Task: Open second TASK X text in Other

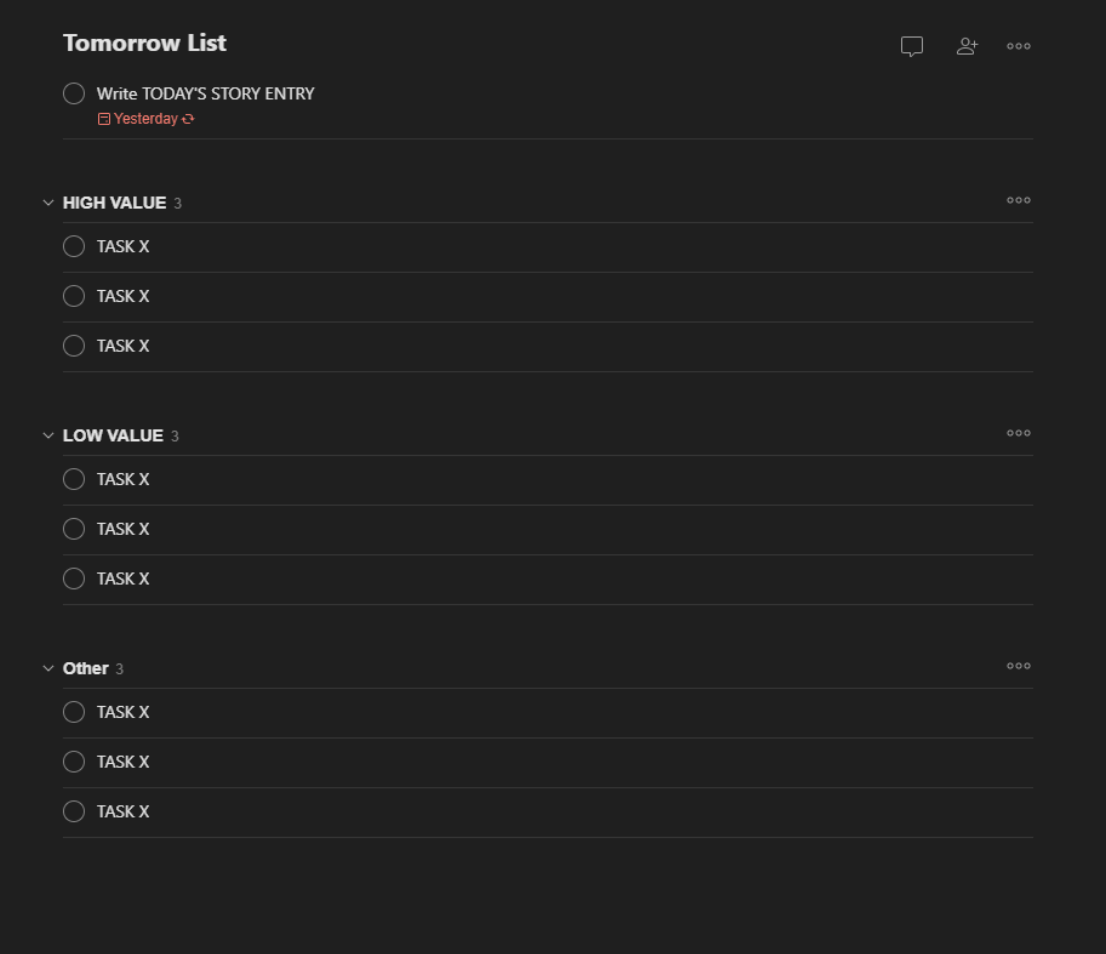Action: [x=123, y=762]
